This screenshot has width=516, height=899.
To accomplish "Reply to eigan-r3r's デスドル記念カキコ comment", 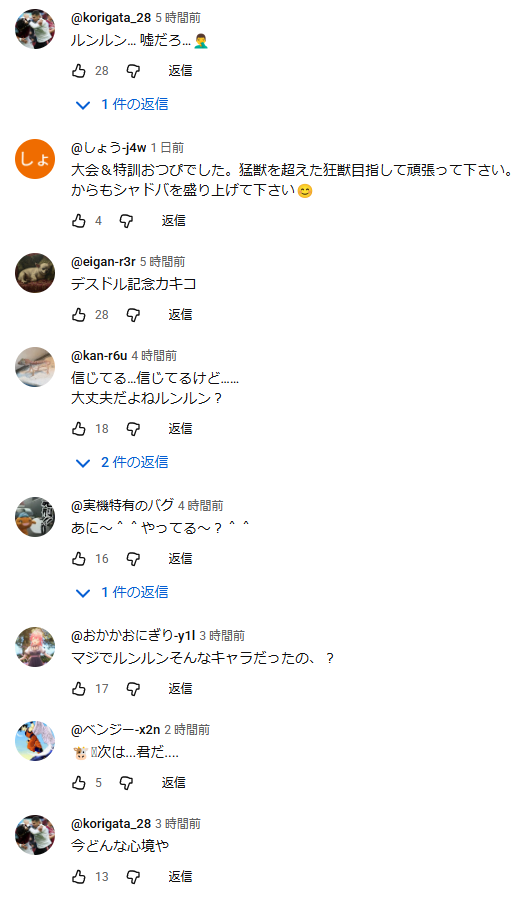I will pos(180,315).
